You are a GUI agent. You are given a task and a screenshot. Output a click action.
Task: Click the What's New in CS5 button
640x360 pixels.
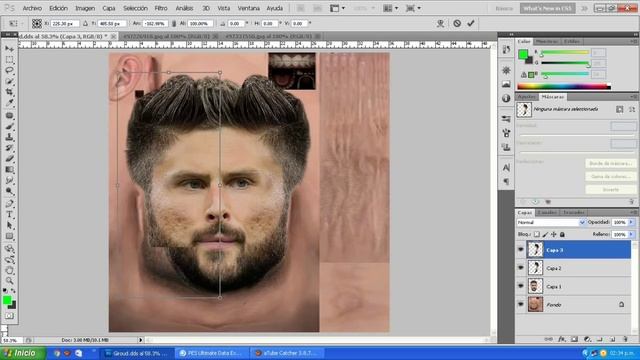pyautogui.click(x=547, y=8)
